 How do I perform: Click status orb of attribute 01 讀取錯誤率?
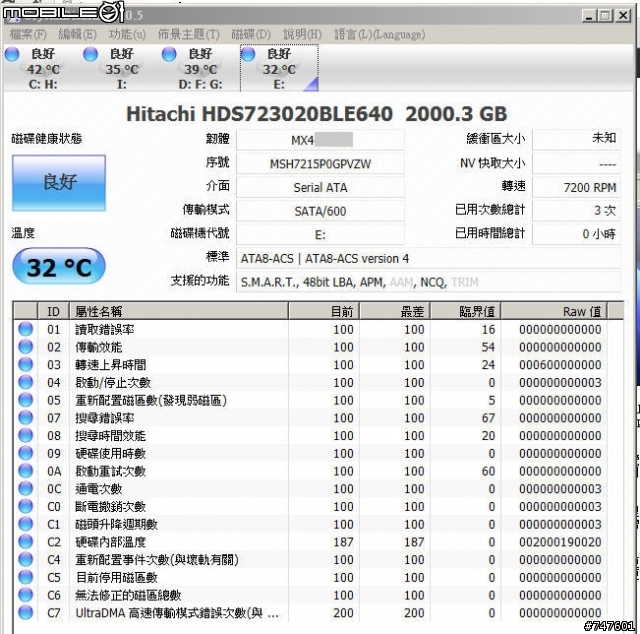[26, 329]
